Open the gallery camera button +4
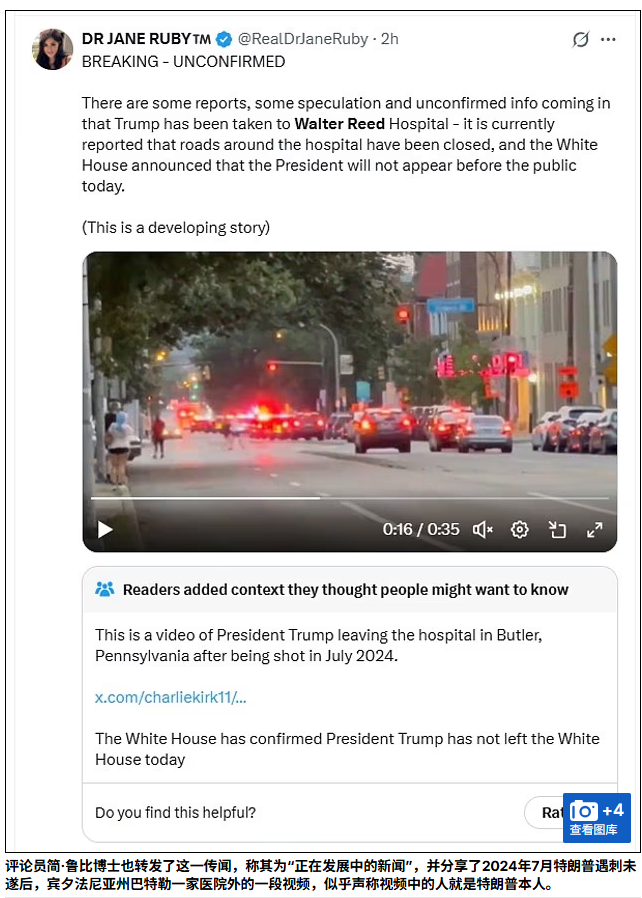Image resolution: width=642 pixels, height=898 pixels. click(597, 818)
